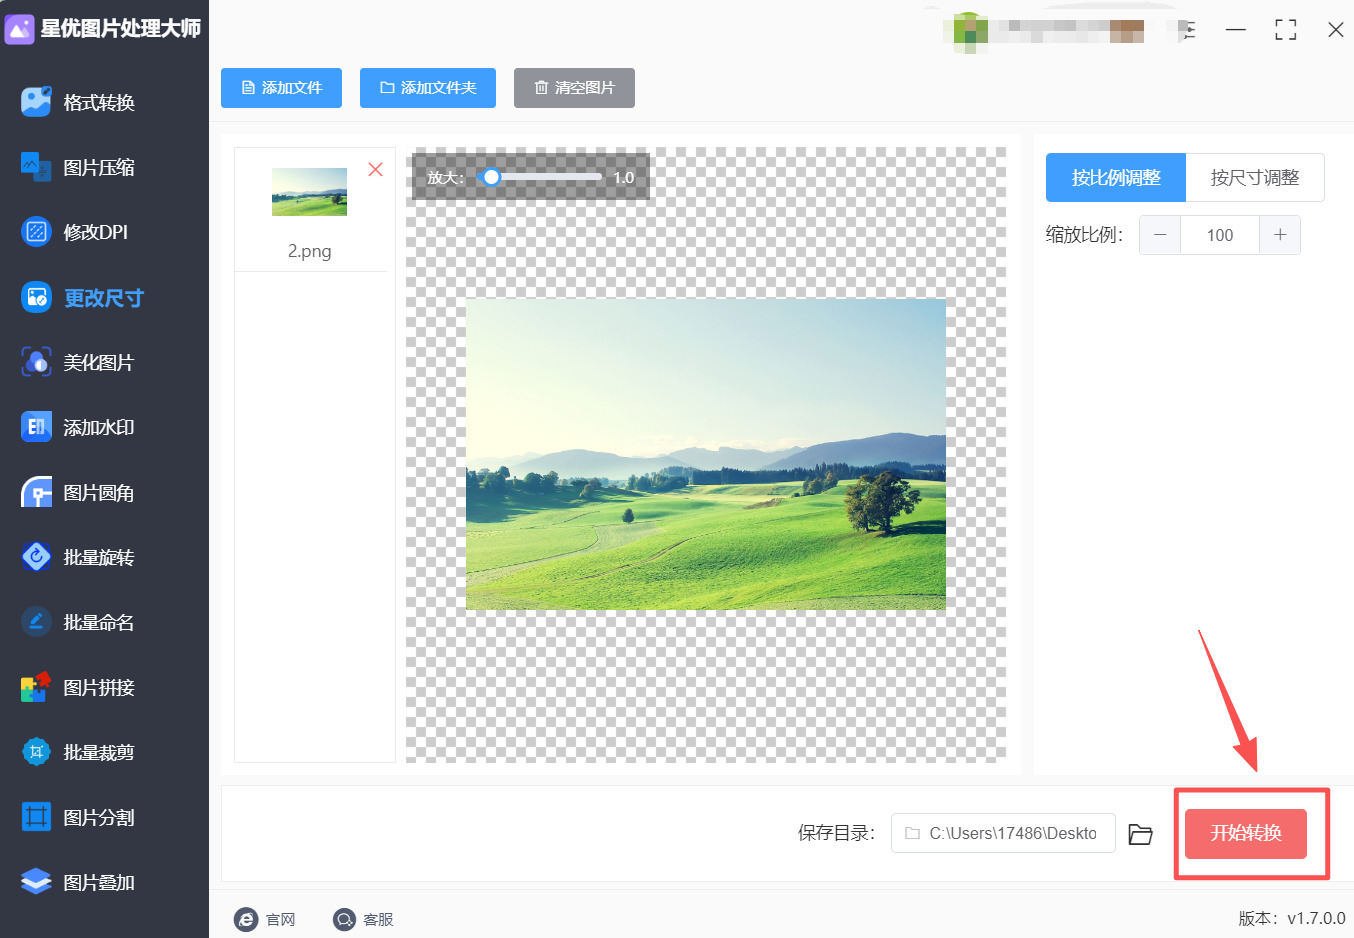The width and height of the screenshot is (1354, 938).
Task: Open the title bar menu icon
Action: click(1187, 30)
